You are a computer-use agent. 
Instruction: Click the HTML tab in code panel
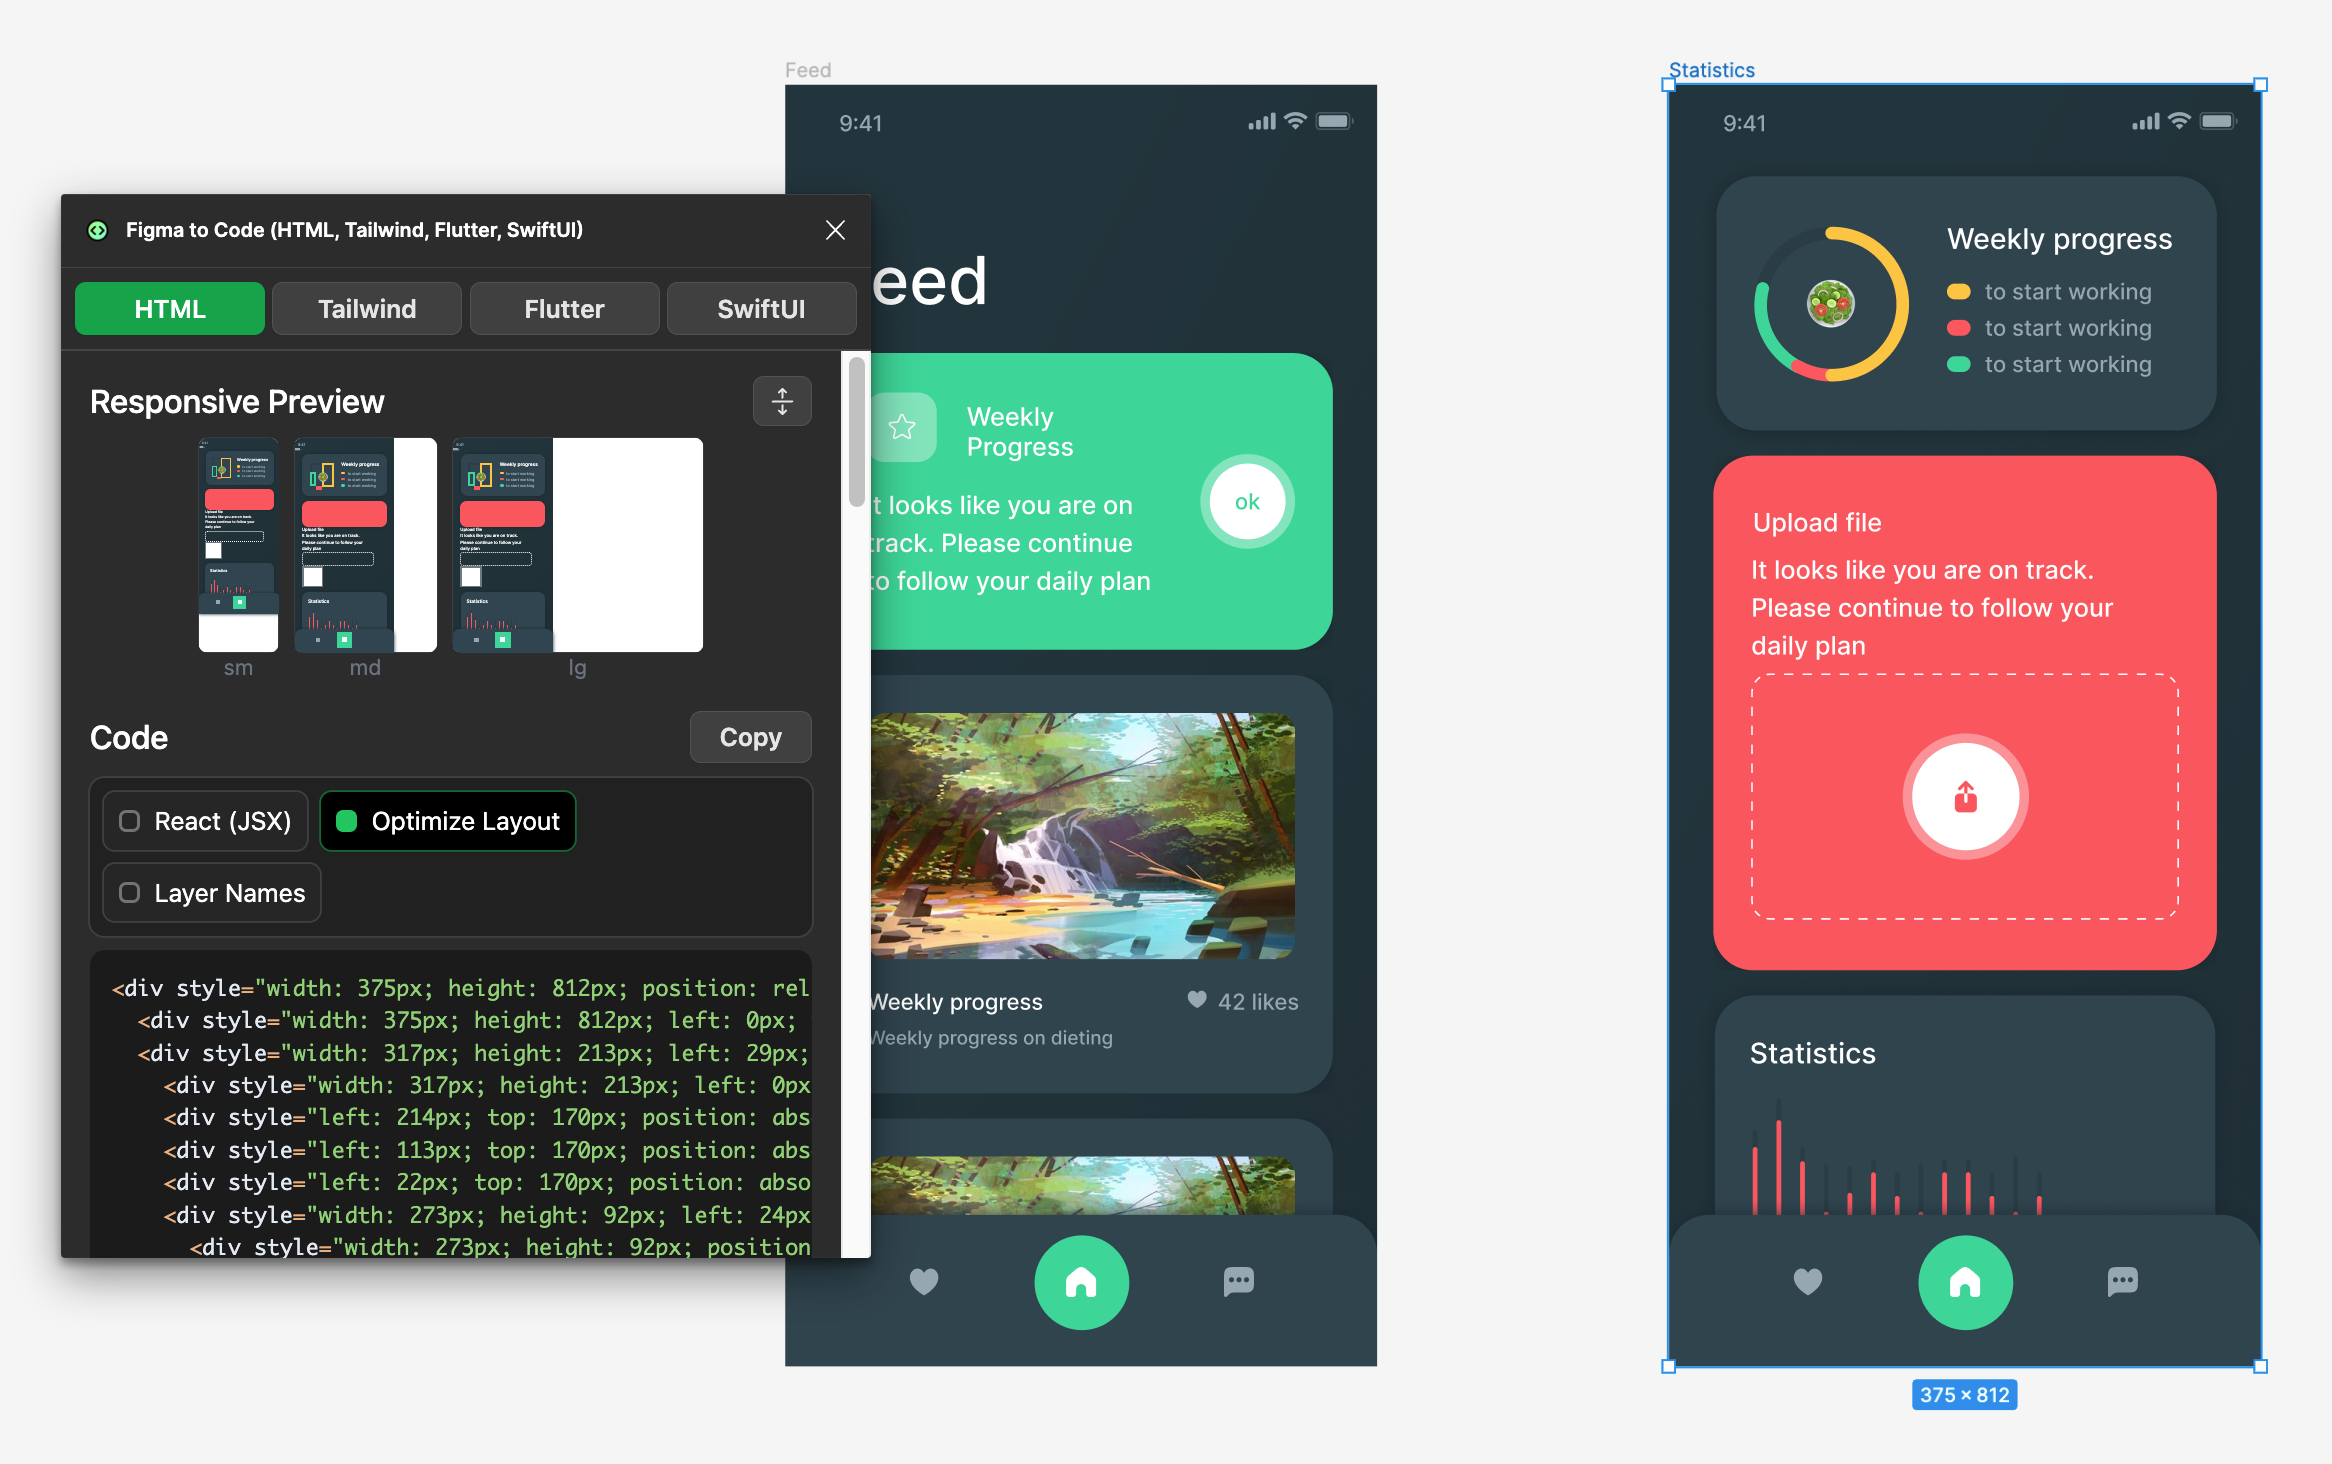[169, 309]
